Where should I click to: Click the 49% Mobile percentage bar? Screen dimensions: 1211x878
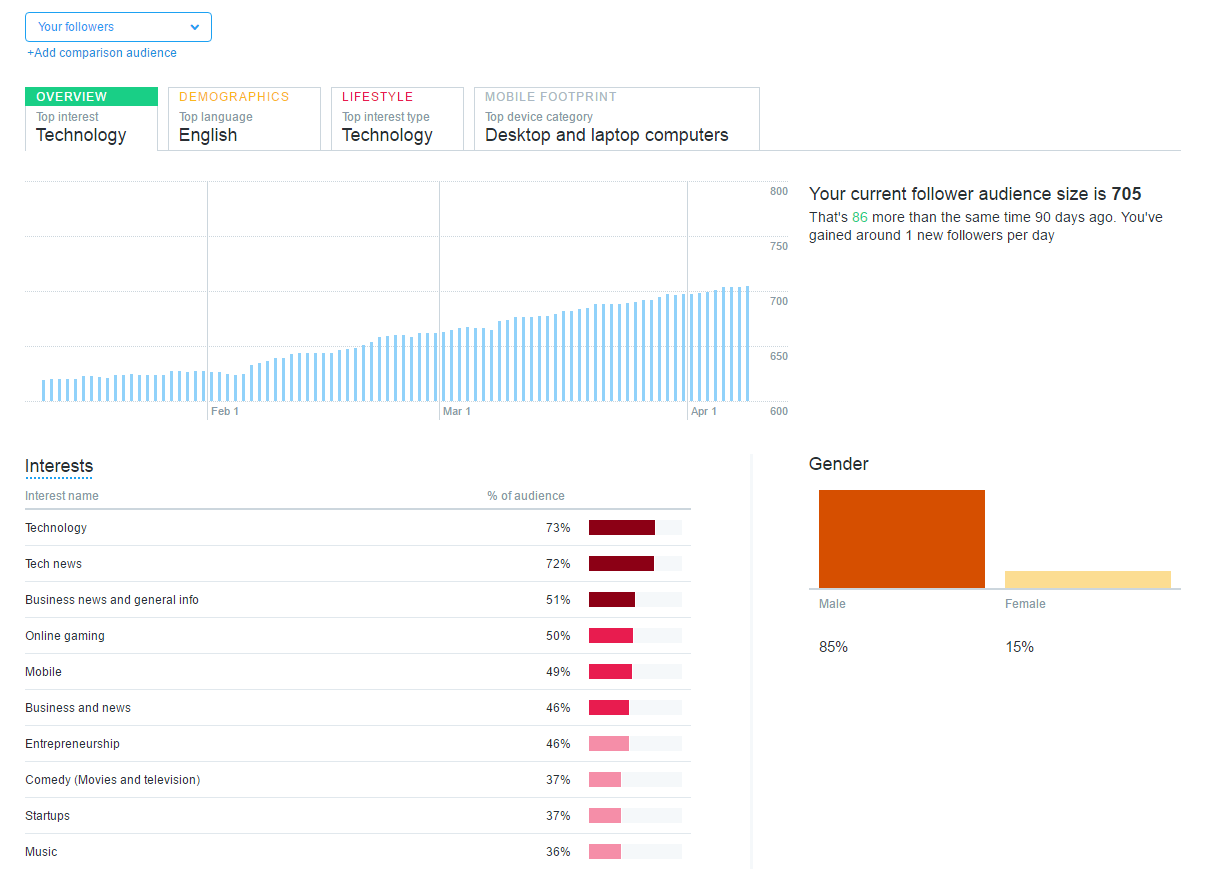tap(611, 672)
